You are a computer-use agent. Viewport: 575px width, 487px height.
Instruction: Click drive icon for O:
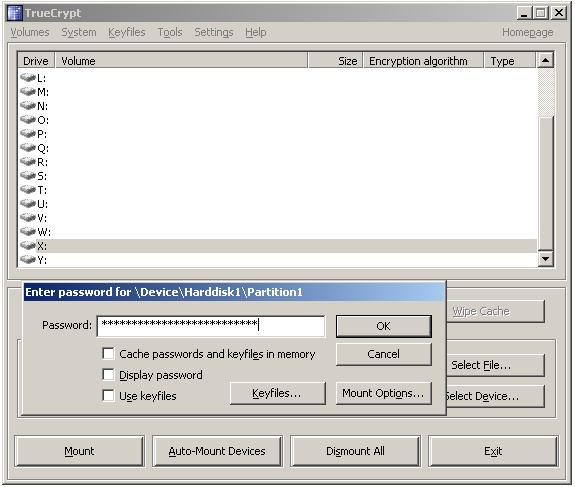pos(28,120)
